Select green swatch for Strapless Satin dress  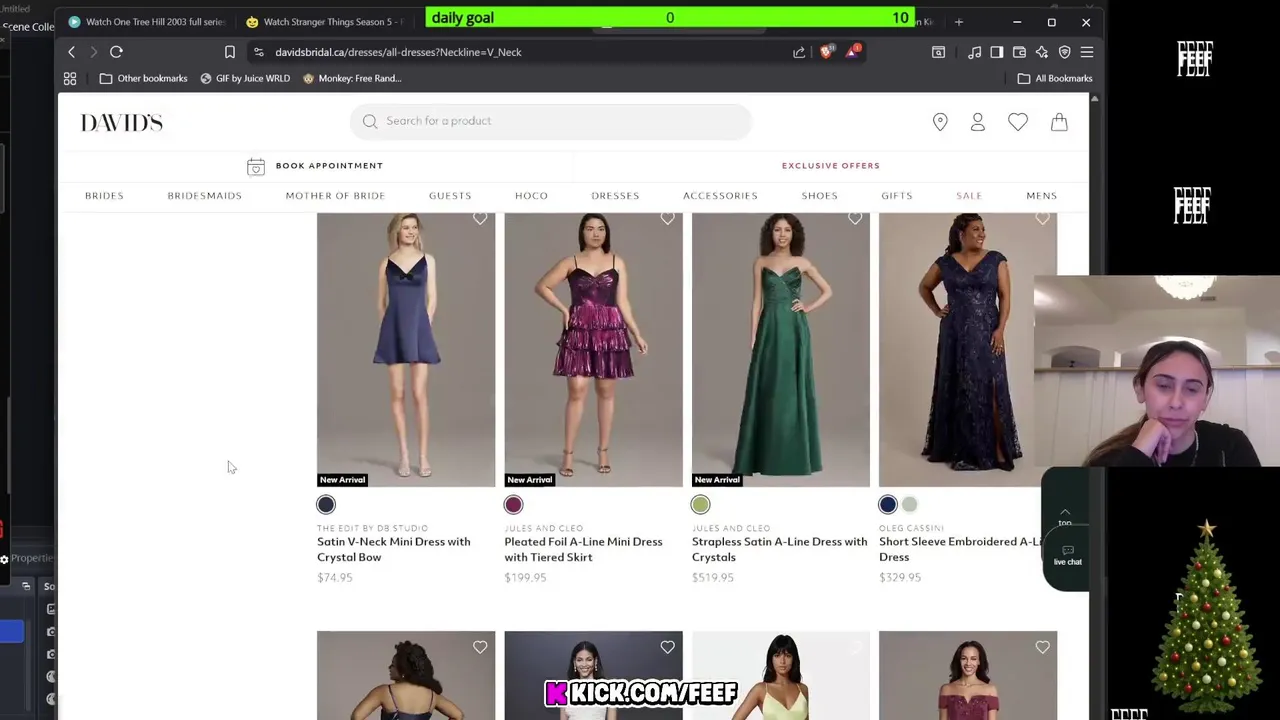[700, 505]
